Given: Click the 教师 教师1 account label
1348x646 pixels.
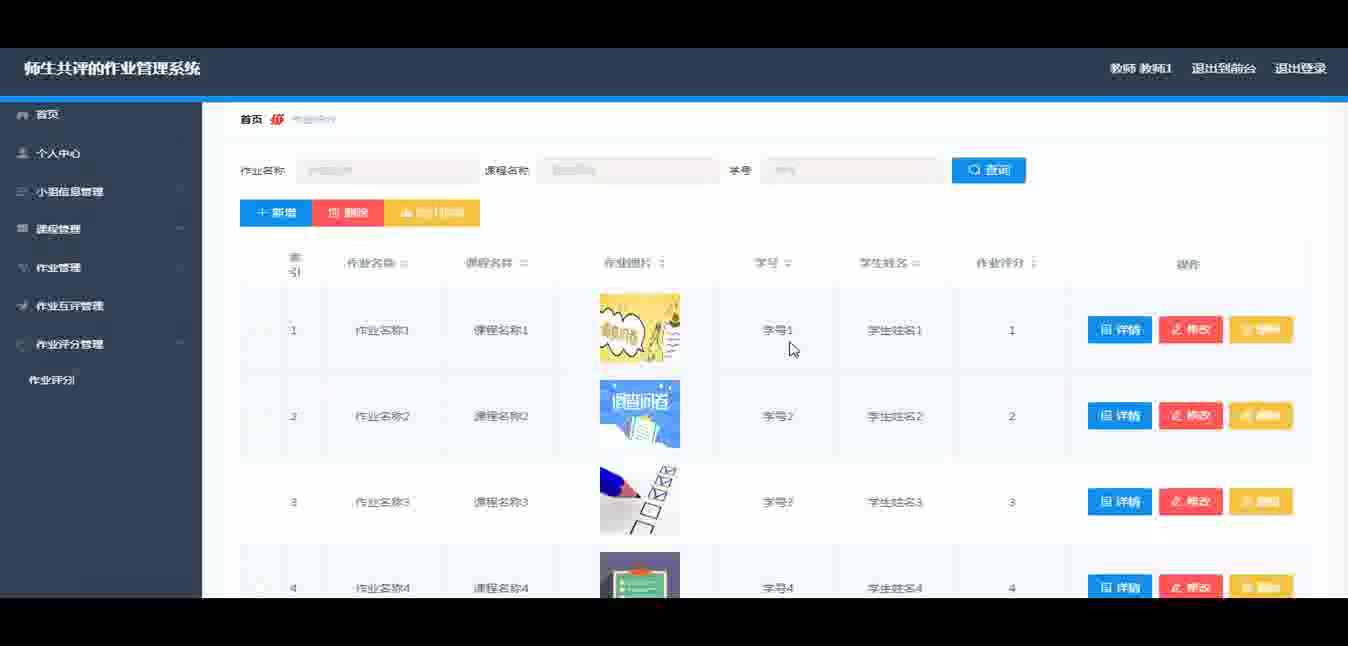Looking at the screenshot, I should pos(1140,69).
